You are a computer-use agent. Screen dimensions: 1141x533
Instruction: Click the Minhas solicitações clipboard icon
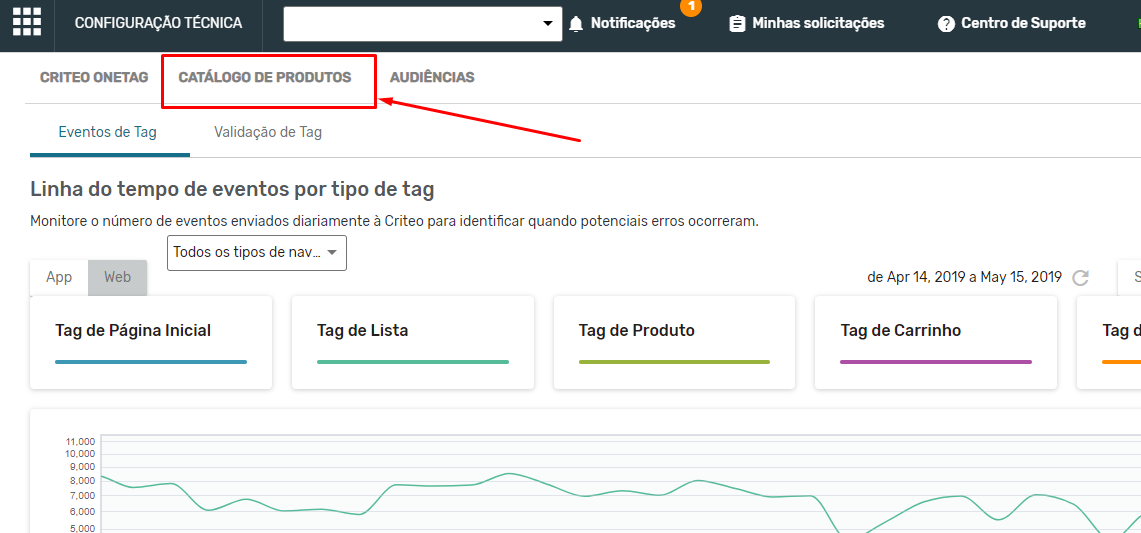[737, 24]
